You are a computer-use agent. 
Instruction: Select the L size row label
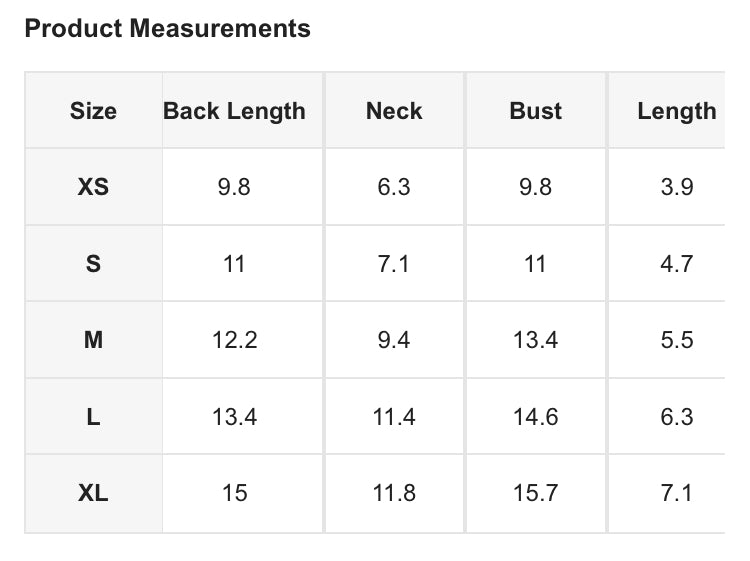[x=93, y=417]
